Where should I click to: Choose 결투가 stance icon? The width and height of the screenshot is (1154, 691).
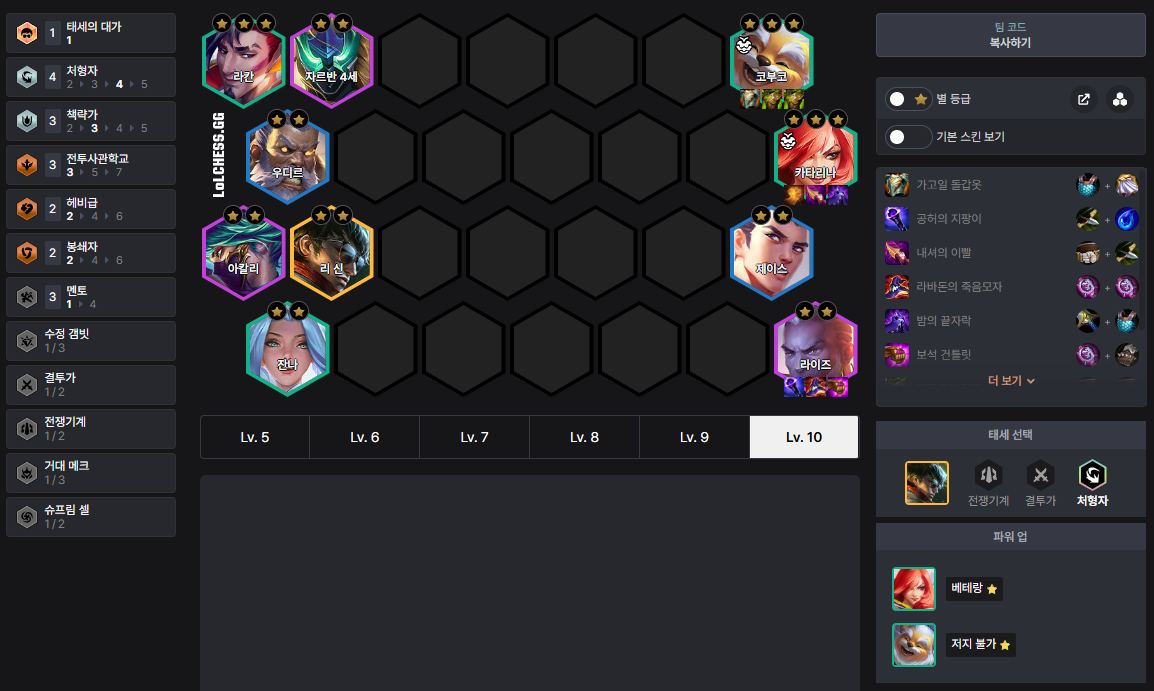(x=1041, y=483)
